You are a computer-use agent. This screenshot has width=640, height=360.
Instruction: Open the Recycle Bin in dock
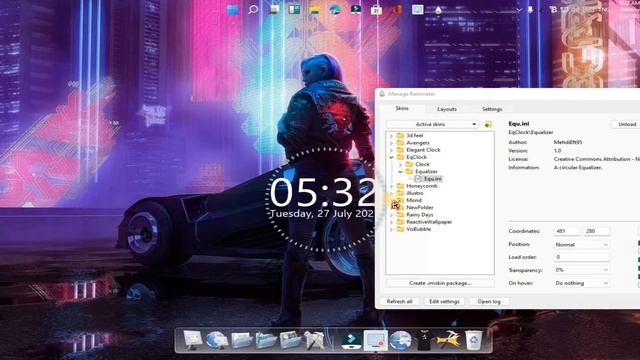[473, 340]
